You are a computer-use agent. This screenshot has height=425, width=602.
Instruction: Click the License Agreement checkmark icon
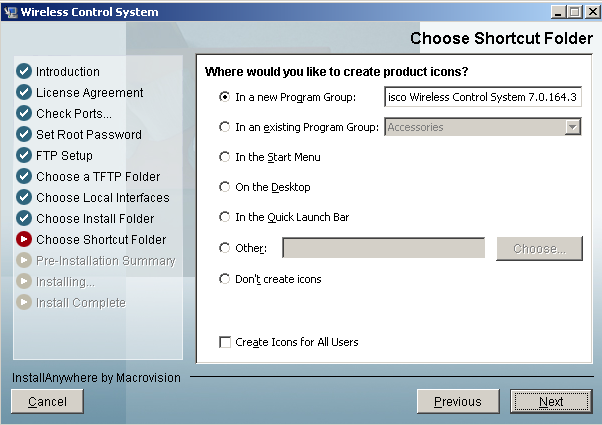click(24, 93)
